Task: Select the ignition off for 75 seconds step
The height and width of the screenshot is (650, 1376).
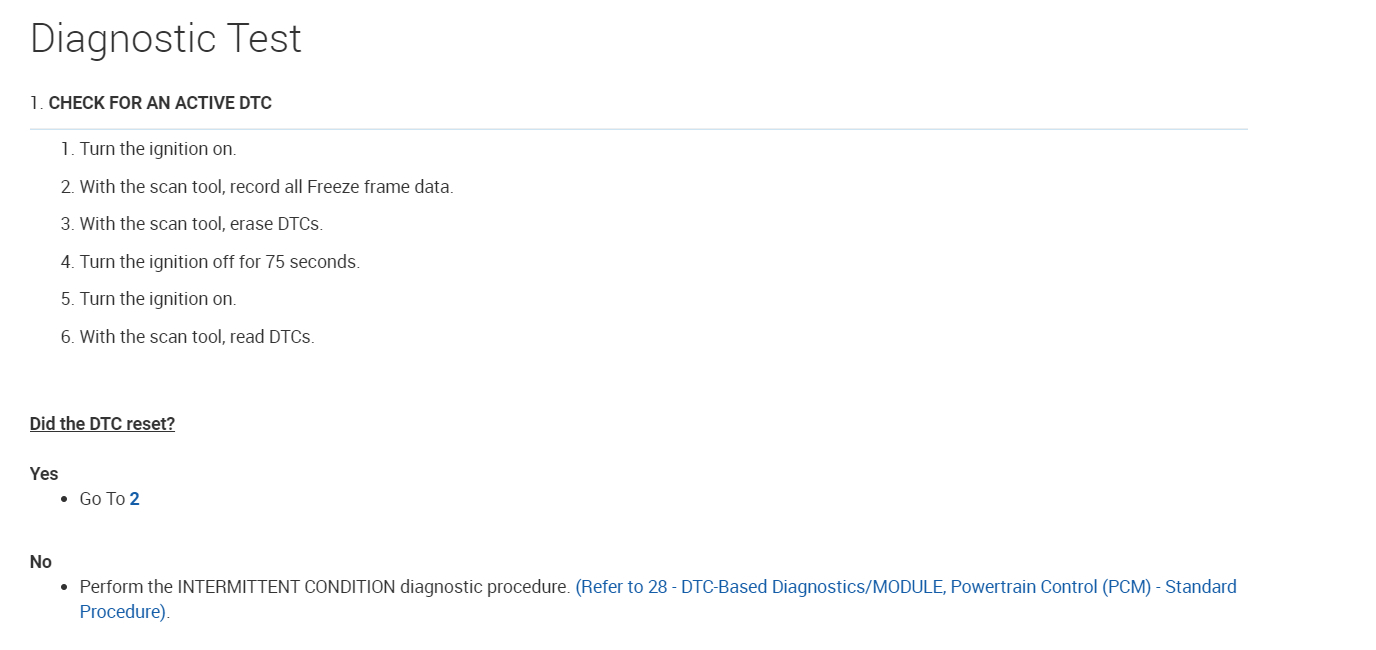Action: click(x=219, y=262)
